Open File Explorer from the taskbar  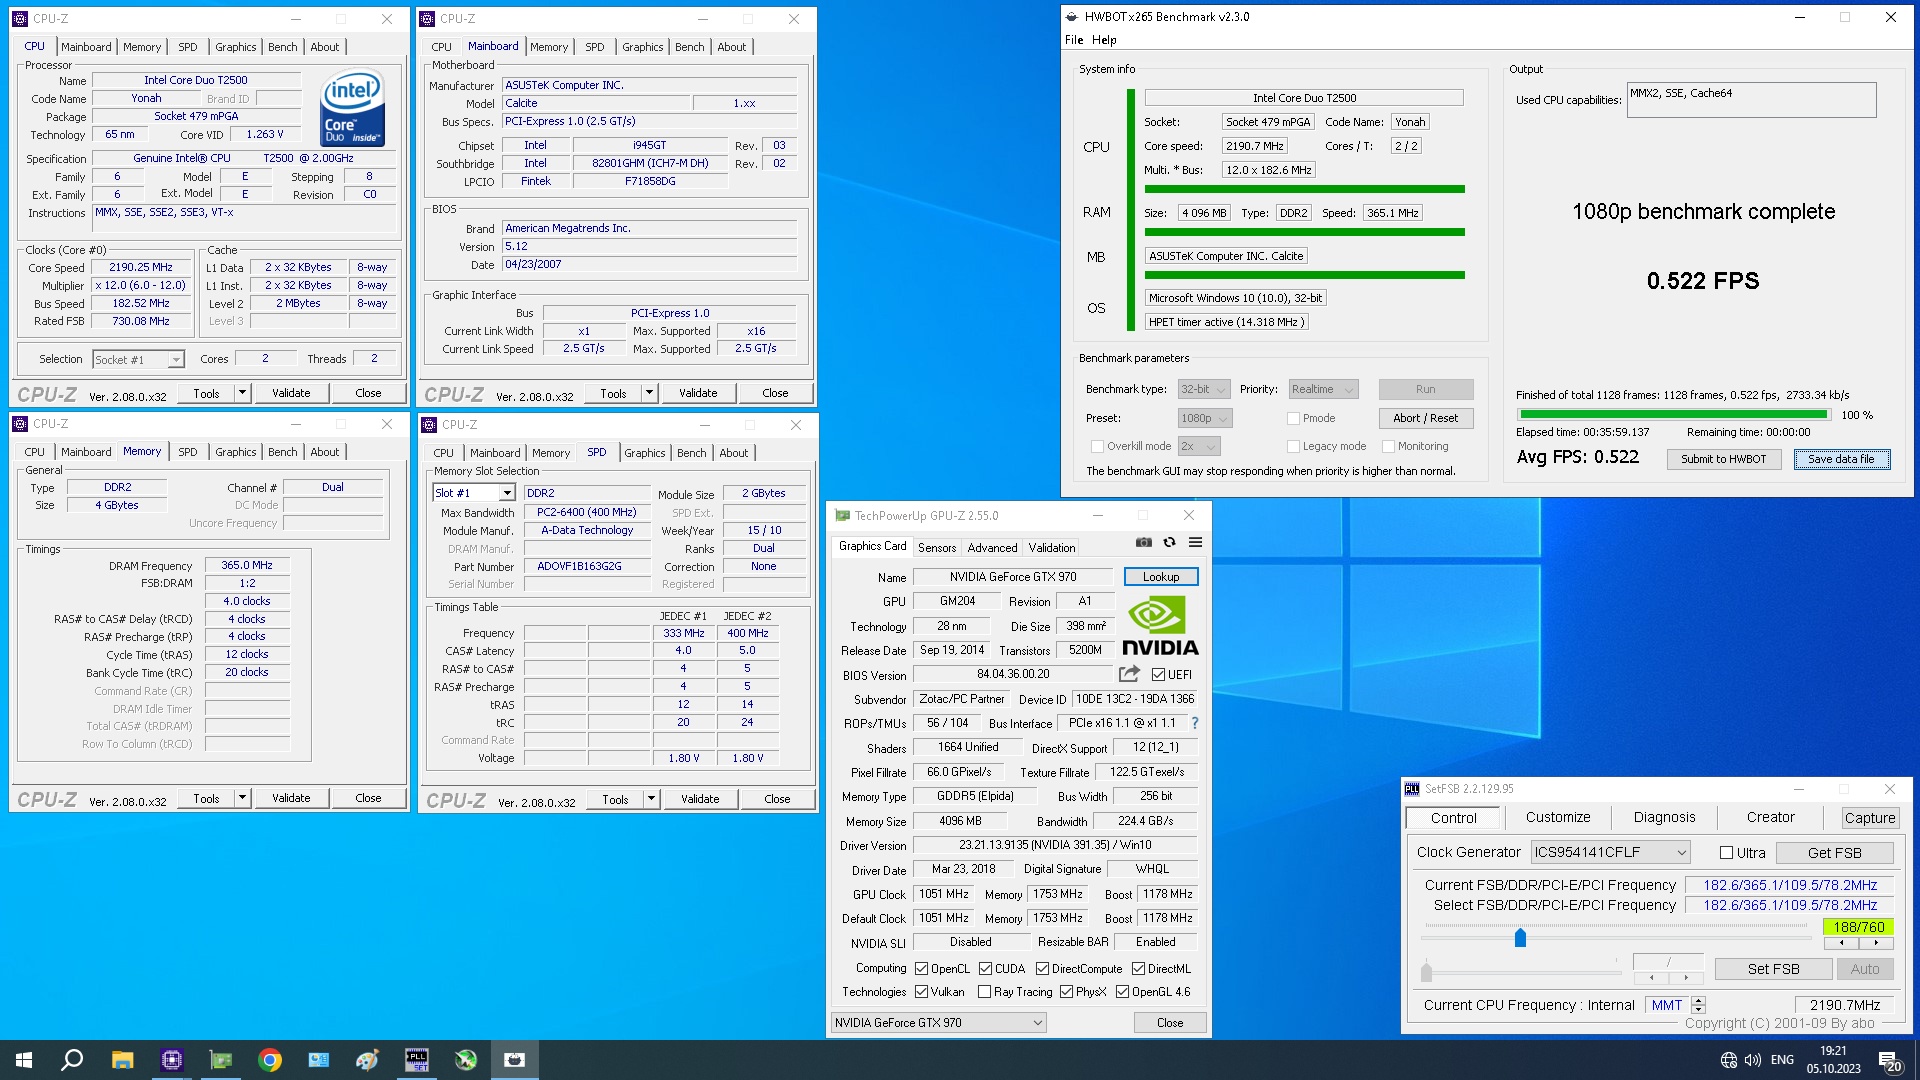122,1060
